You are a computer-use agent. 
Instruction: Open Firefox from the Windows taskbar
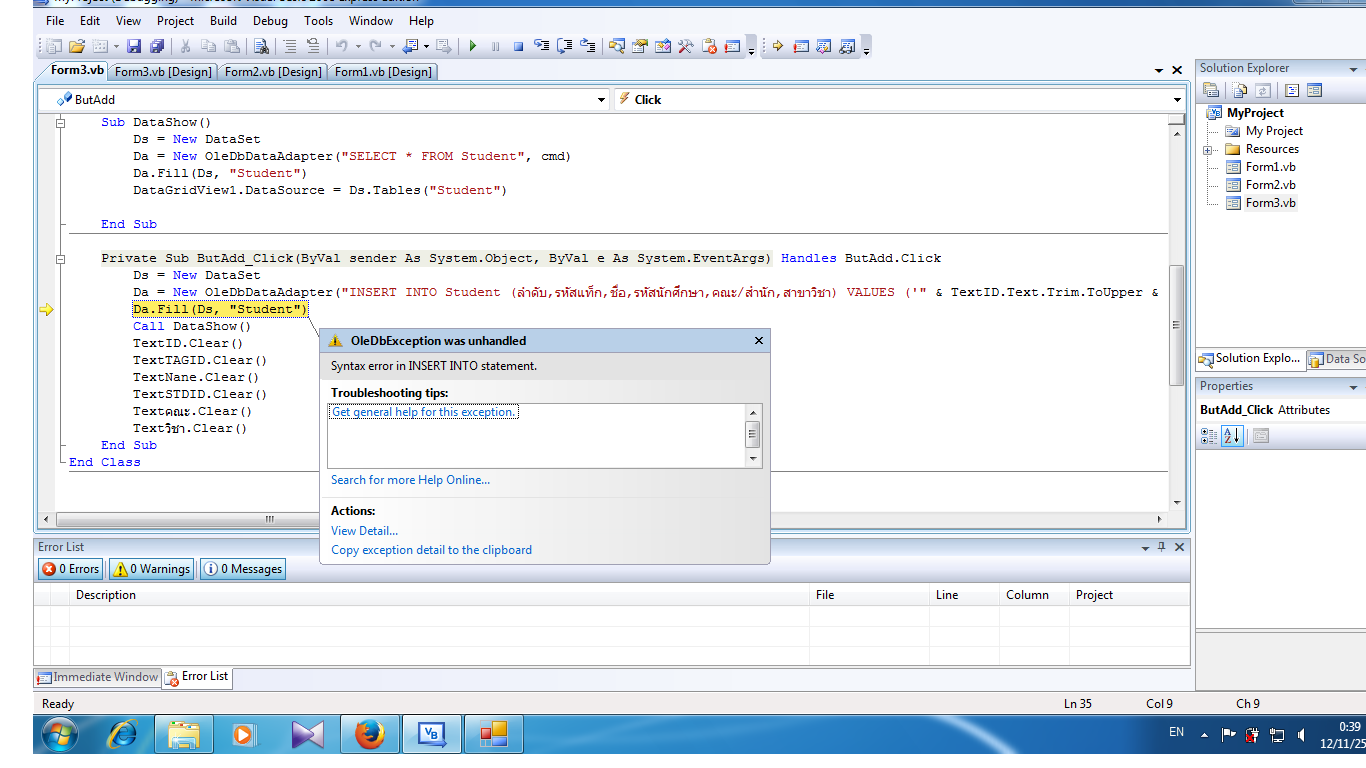(370, 735)
